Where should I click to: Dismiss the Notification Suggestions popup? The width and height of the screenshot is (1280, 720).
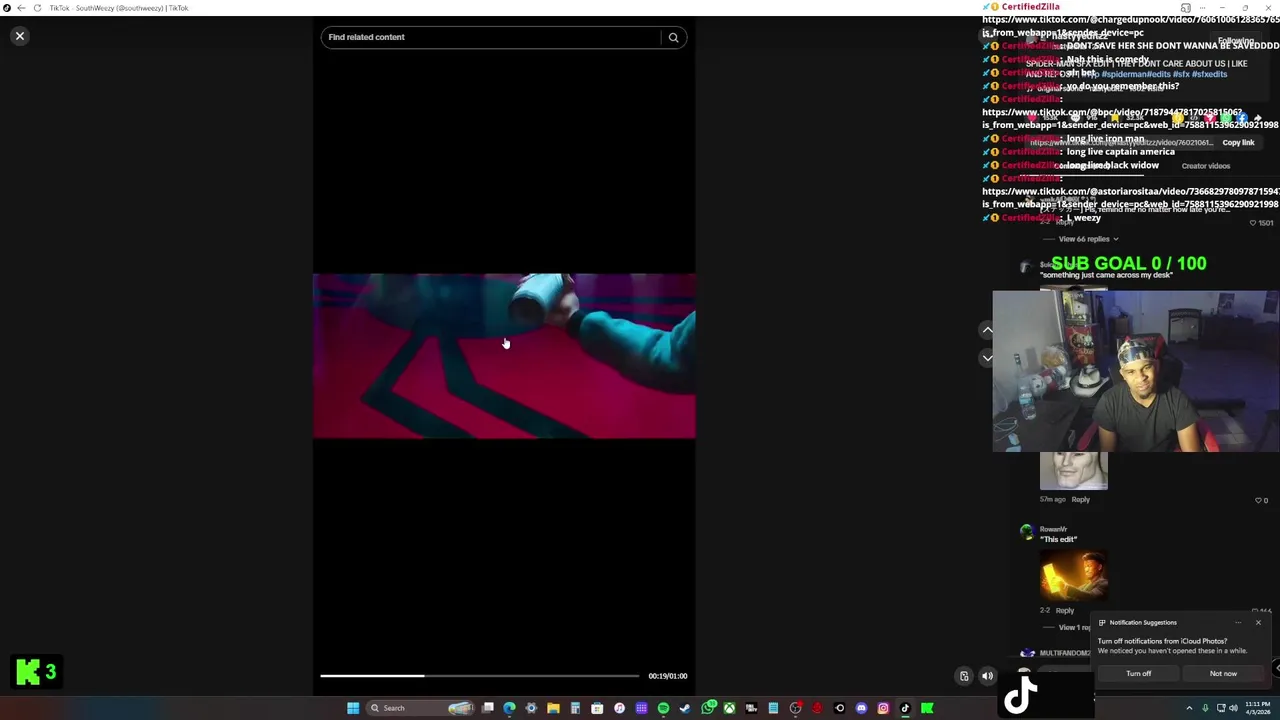click(1258, 622)
